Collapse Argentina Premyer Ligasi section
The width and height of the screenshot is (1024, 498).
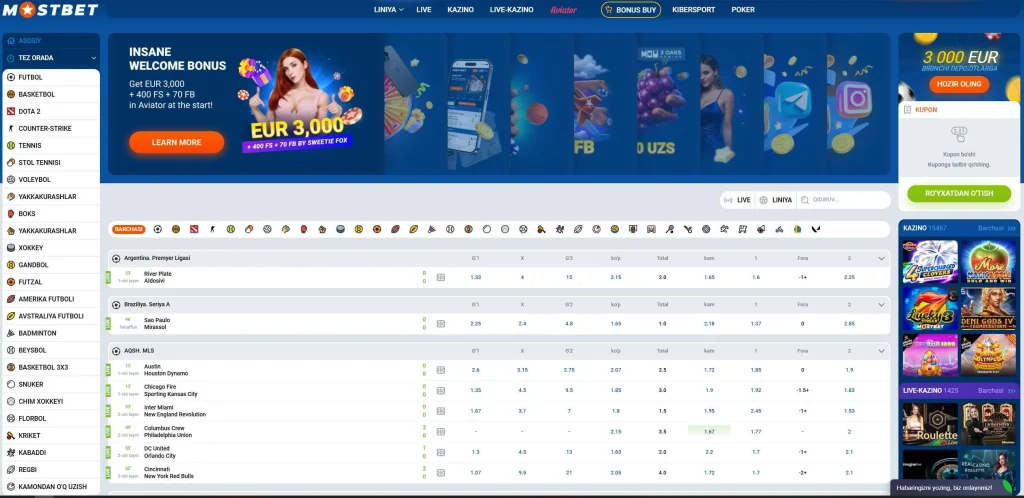(882, 258)
